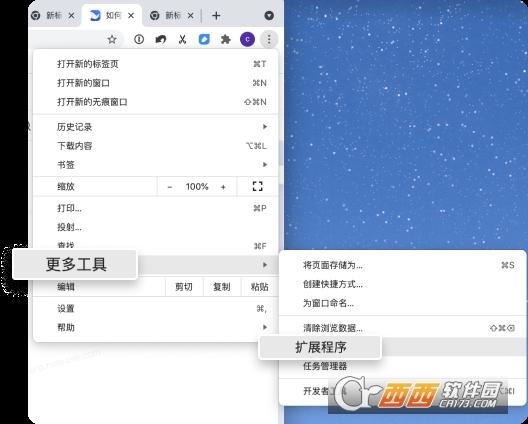Image resolution: width=528 pixels, height=424 pixels.
Task: Select 投射... menu item
Action: (x=156, y=227)
